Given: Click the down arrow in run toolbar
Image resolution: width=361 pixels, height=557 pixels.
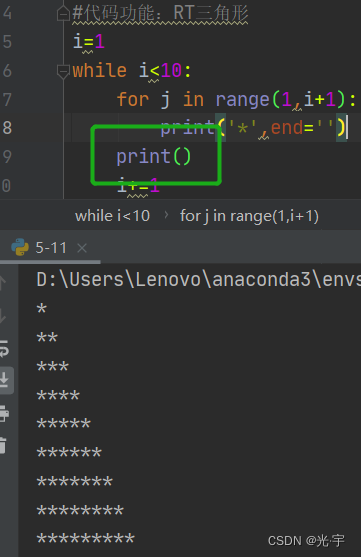Looking at the screenshot, I should point(2,315).
